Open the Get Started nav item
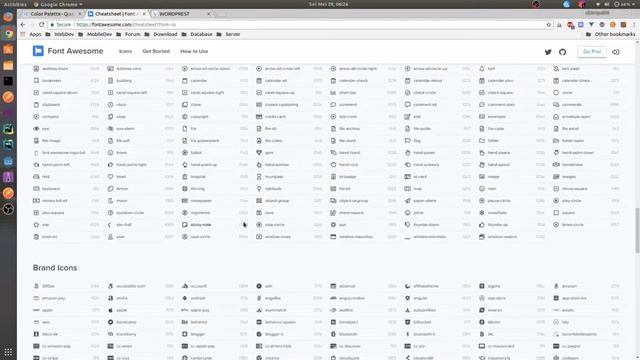This screenshot has width=640, height=360. pyautogui.click(x=156, y=51)
